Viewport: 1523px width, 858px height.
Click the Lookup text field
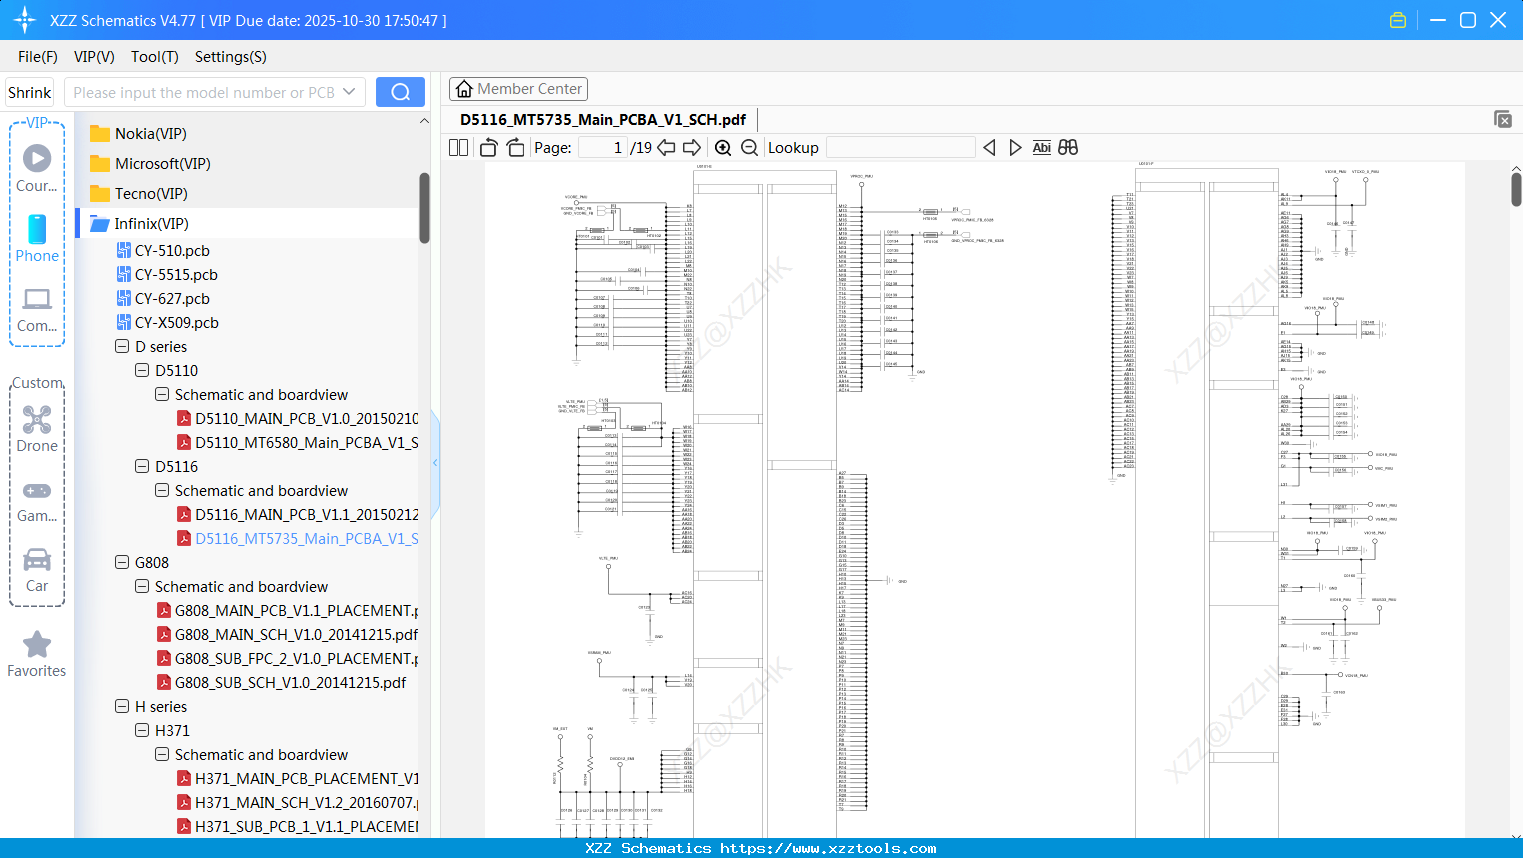(901, 148)
